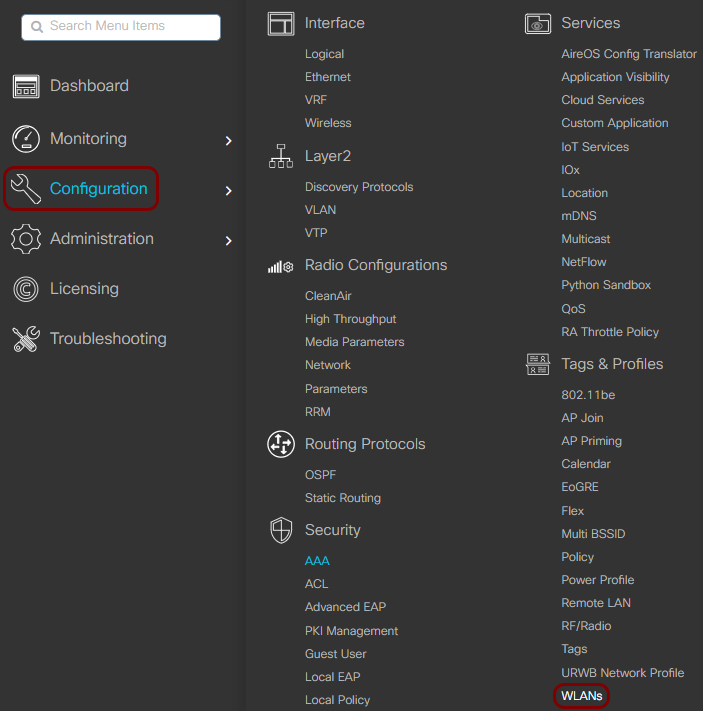The height and width of the screenshot is (711, 703).
Task: Click the Routing Protocols arrows icon
Action: 281,444
